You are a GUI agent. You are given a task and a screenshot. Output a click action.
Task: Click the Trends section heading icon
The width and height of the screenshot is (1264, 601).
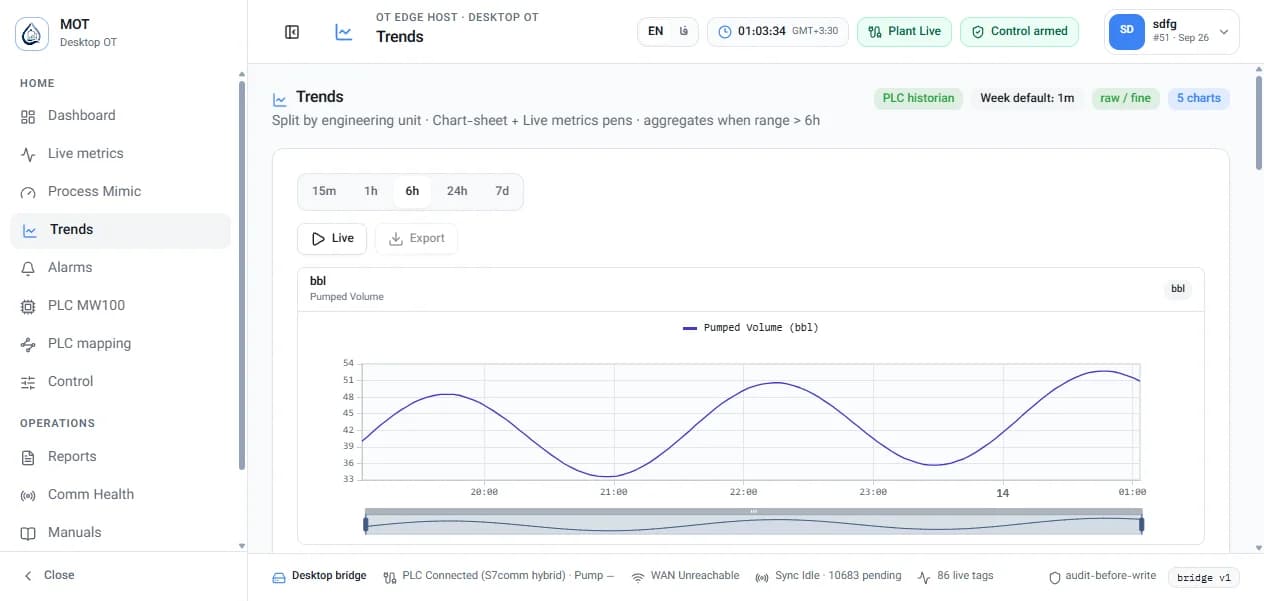[x=280, y=99]
